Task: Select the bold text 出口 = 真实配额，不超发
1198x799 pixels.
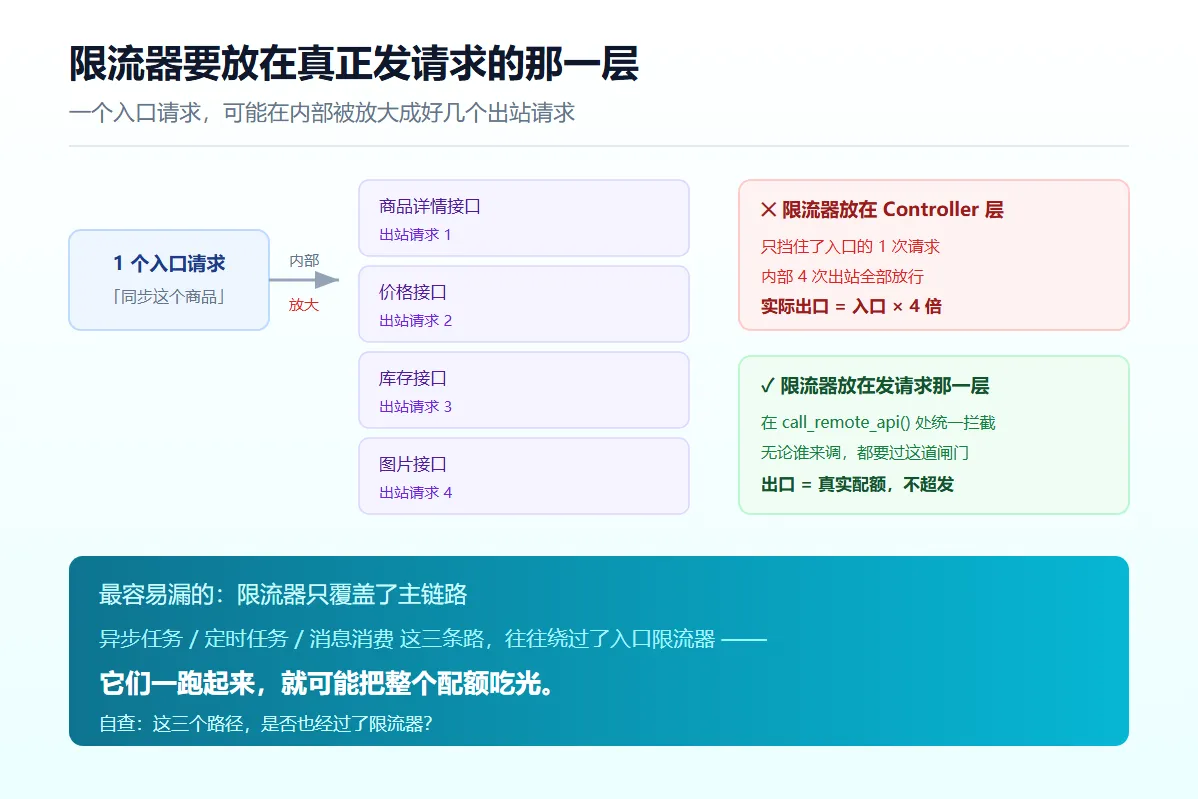Action: tap(857, 484)
